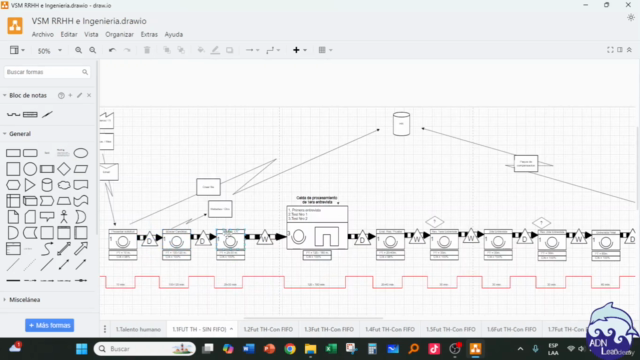Open the Extras menu
Viewport: 640px width, 360px height.
[x=149, y=34]
